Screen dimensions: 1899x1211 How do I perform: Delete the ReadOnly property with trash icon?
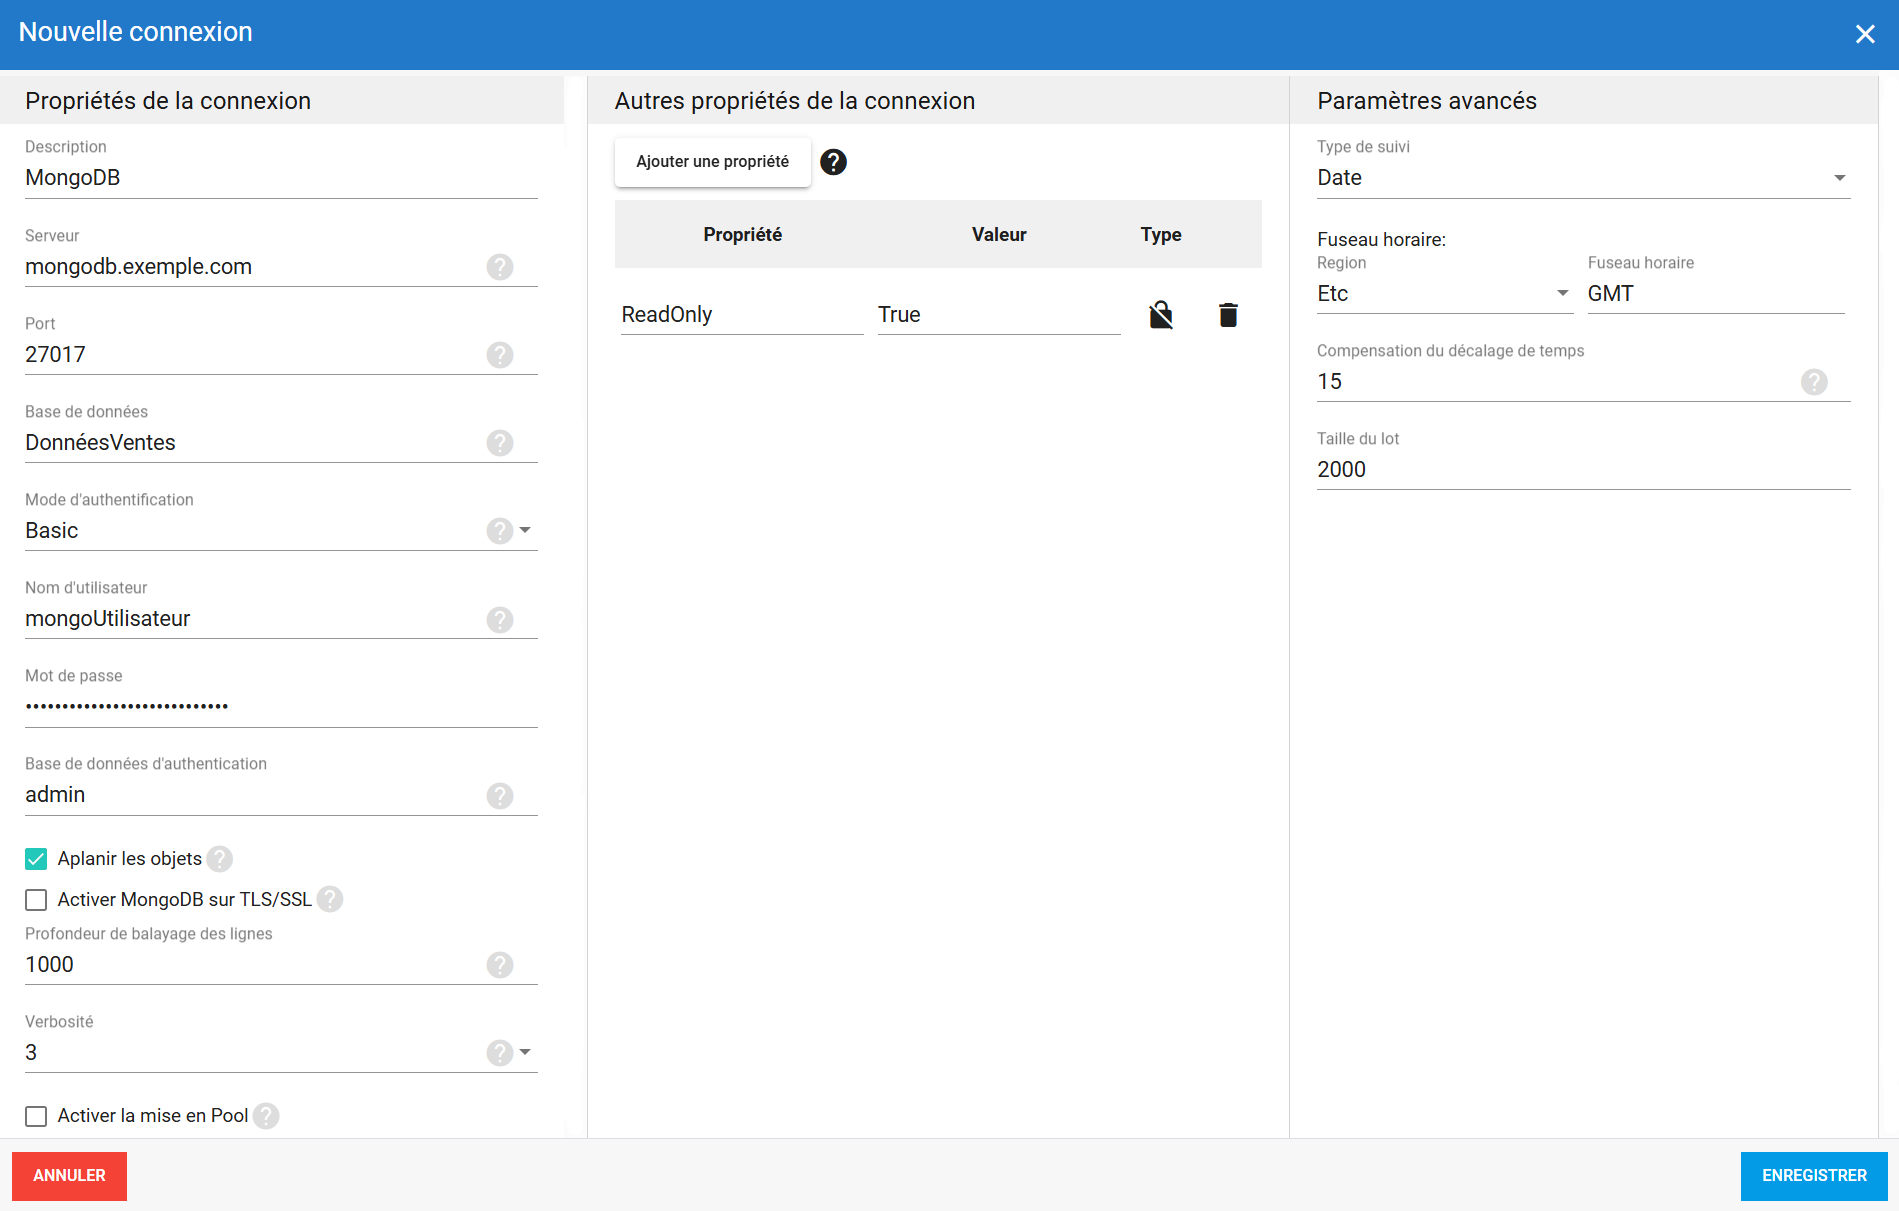1229,315
